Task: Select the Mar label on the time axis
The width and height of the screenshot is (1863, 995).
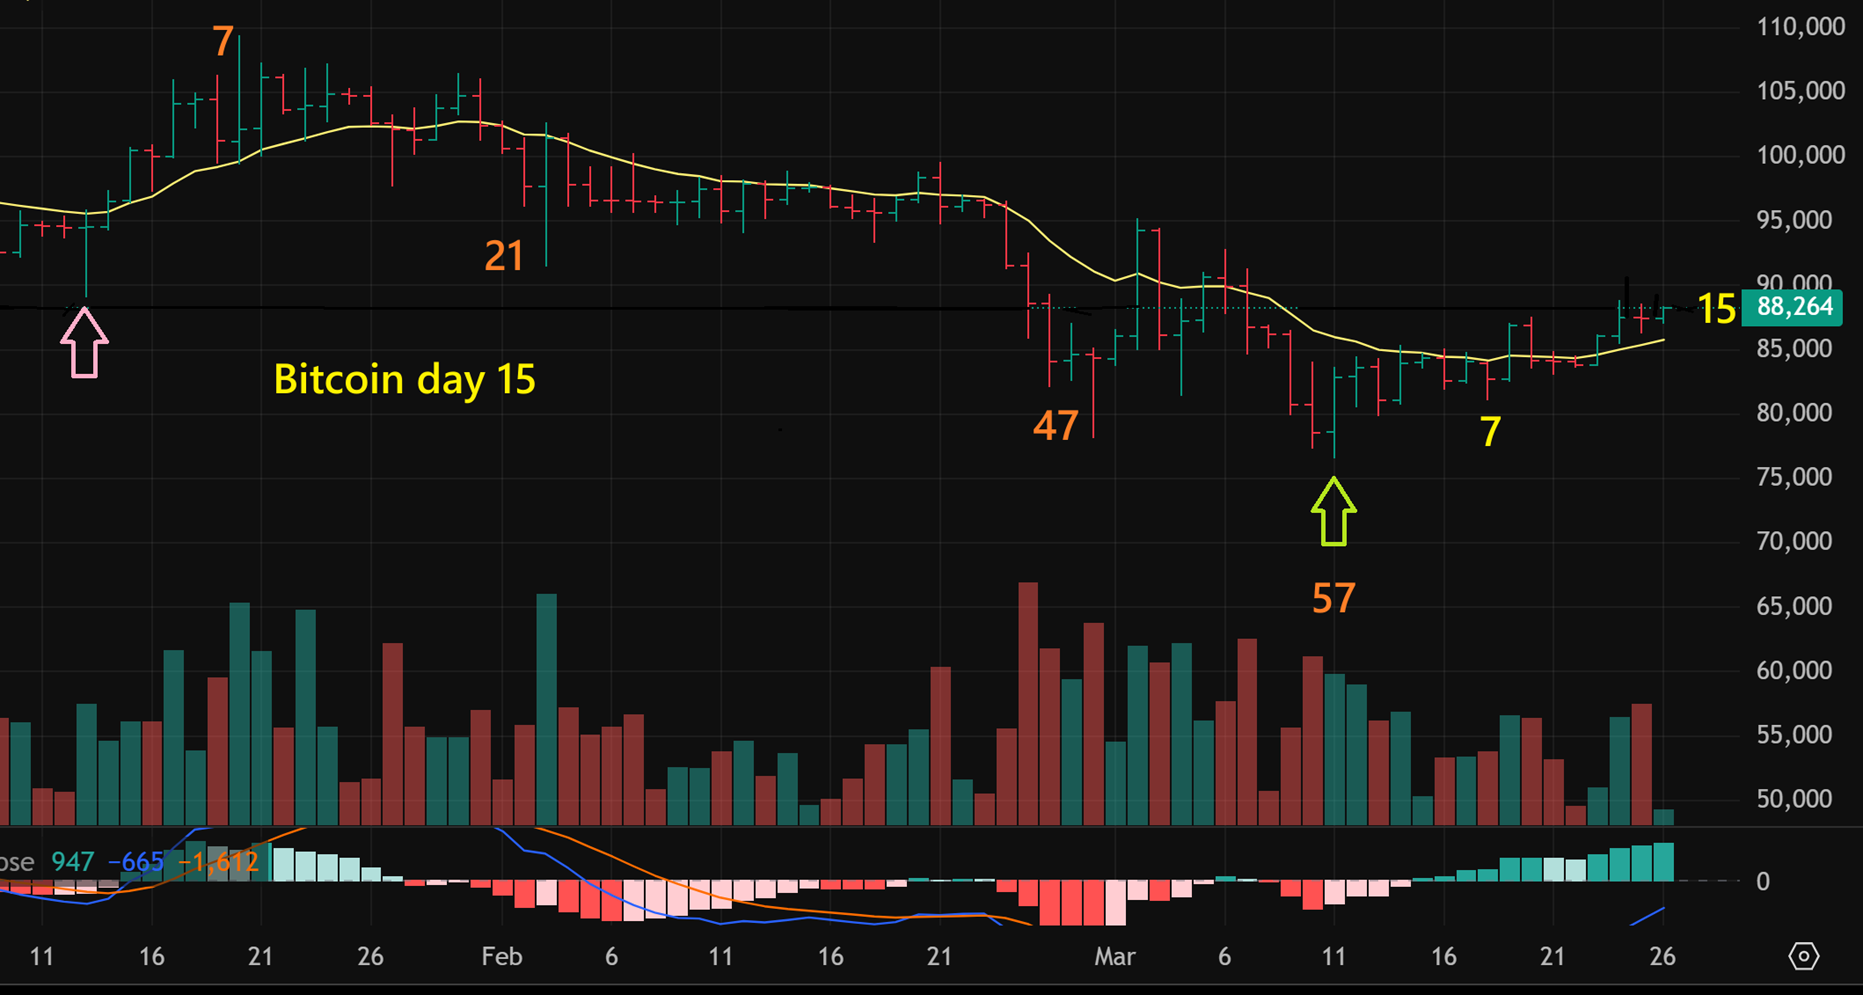Action: coord(1115,957)
